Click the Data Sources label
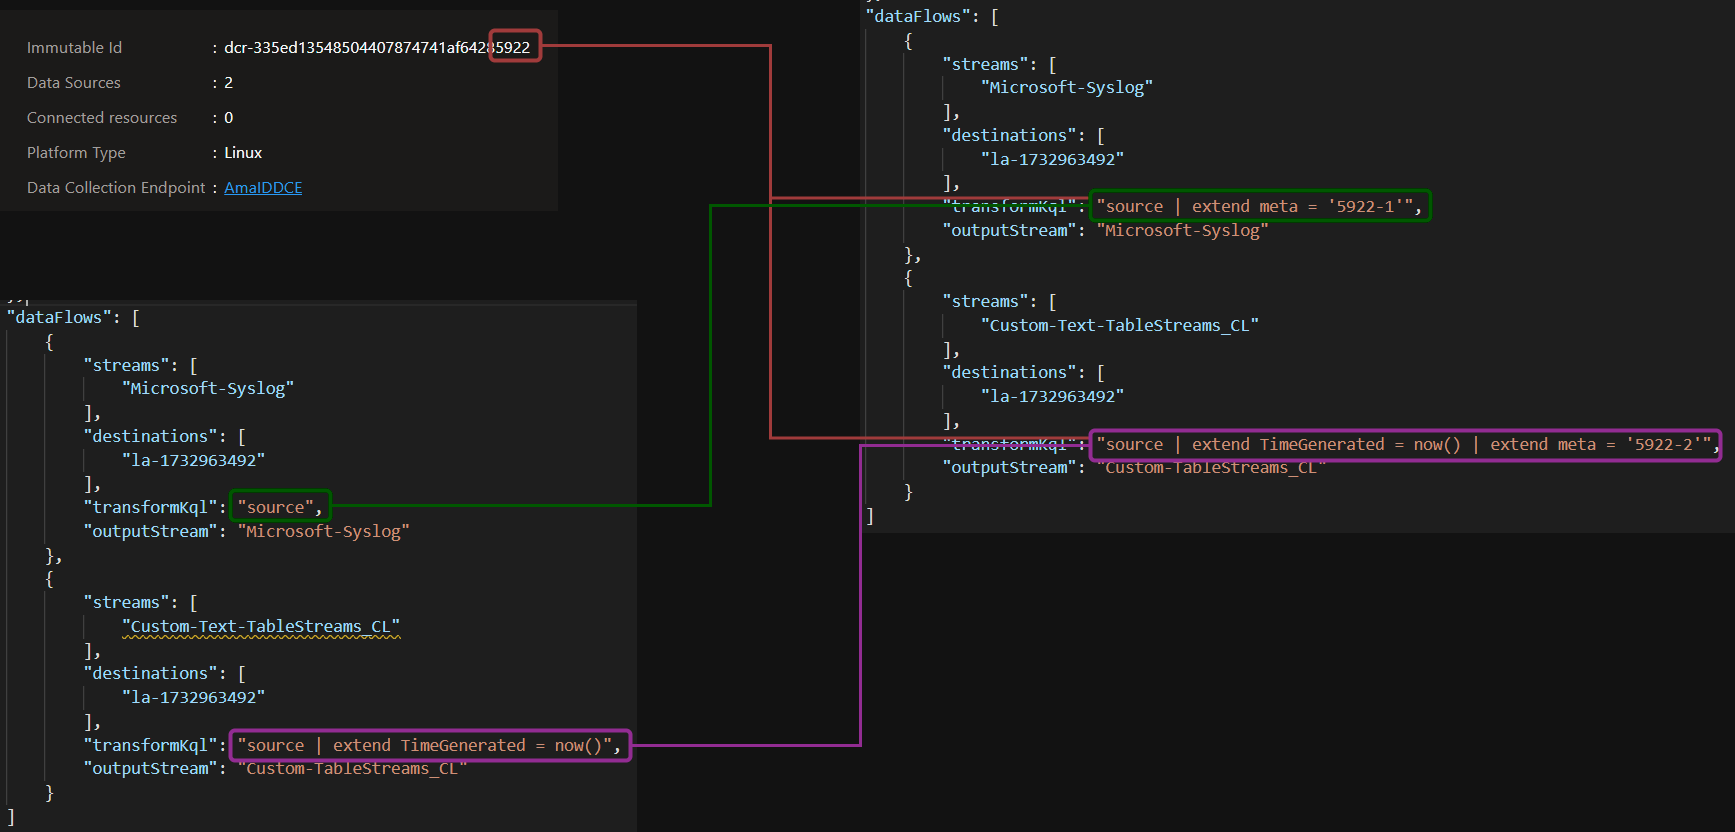The height and width of the screenshot is (832, 1735). click(73, 83)
